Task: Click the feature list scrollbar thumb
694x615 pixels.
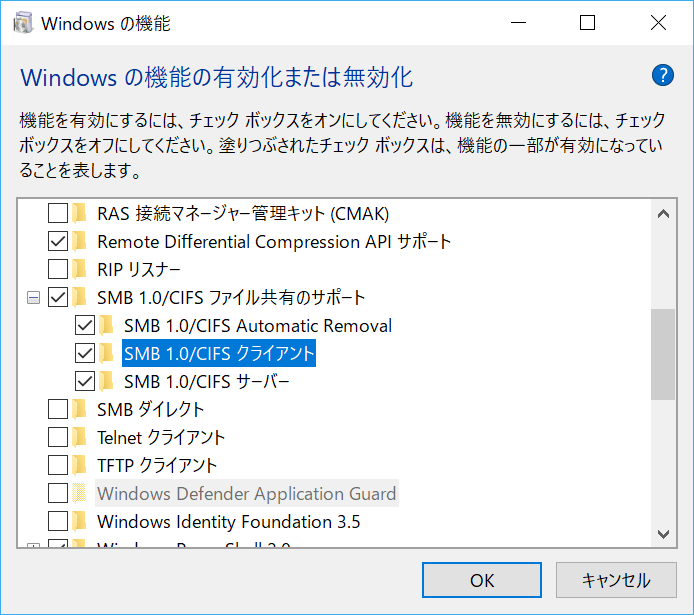Action: (x=663, y=354)
